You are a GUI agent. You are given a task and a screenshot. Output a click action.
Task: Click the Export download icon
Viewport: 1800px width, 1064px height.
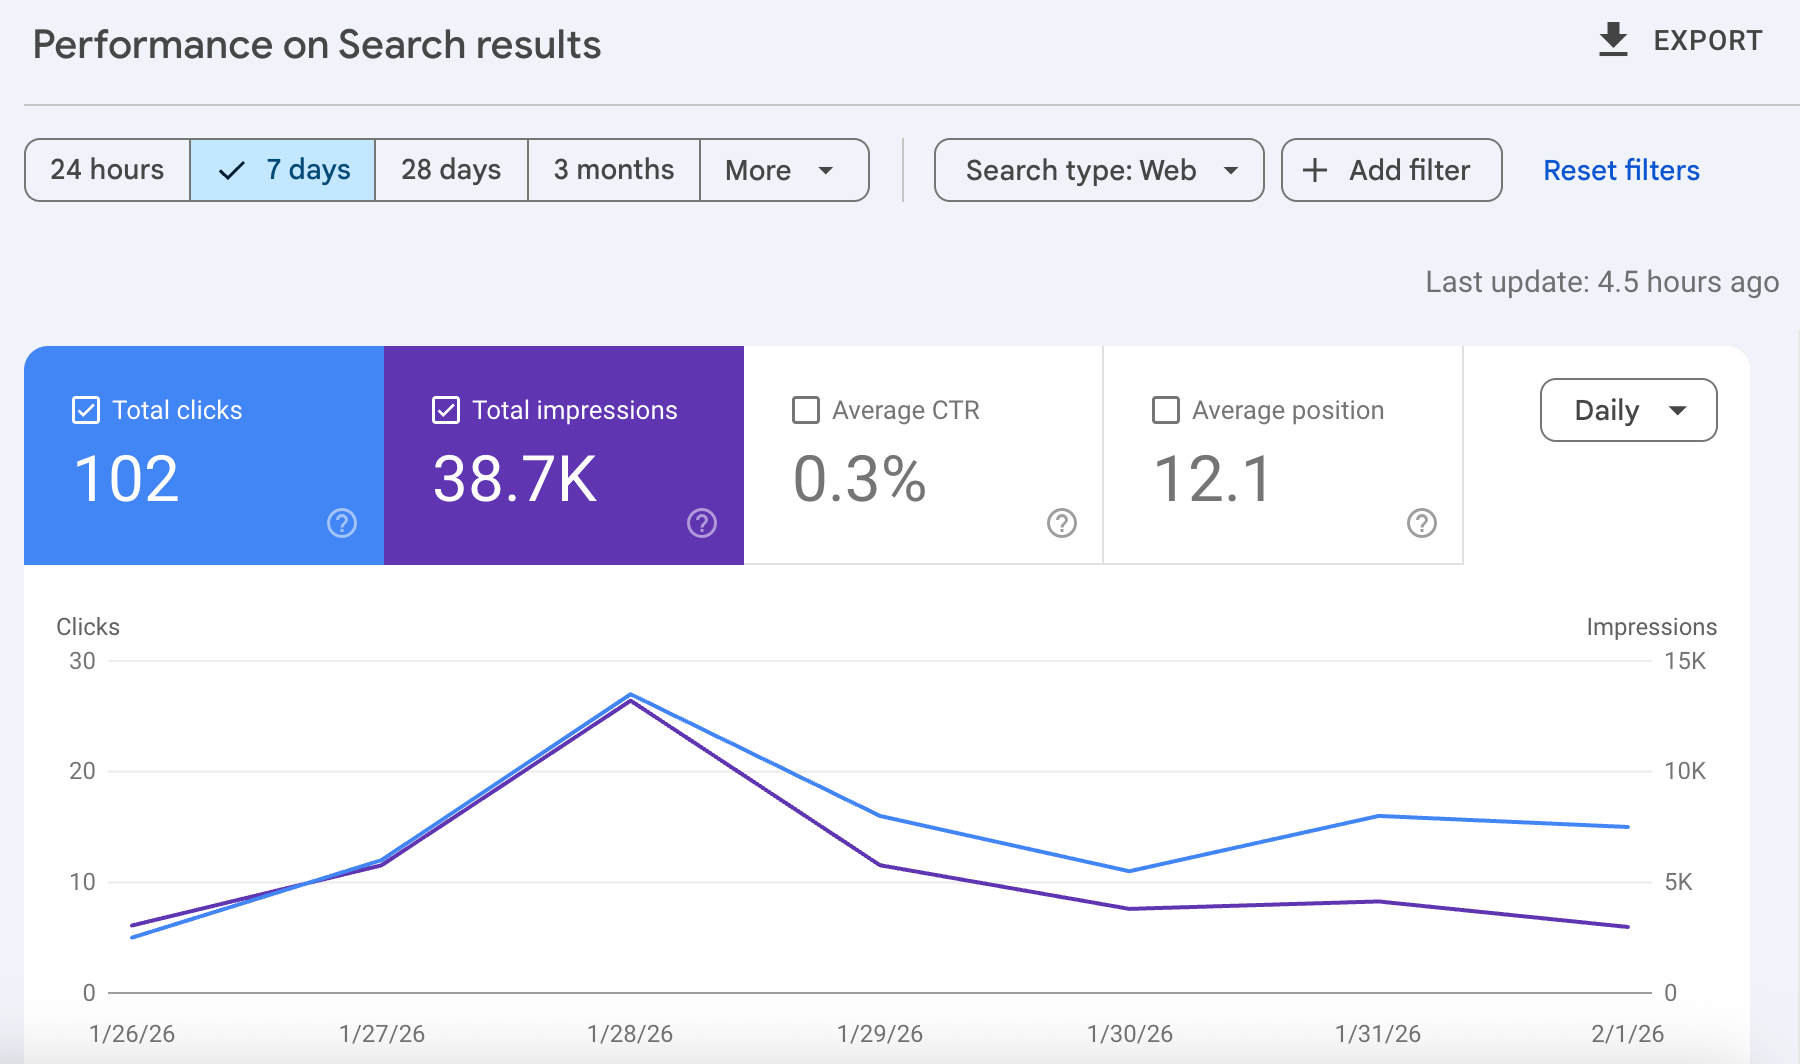(x=1613, y=40)
